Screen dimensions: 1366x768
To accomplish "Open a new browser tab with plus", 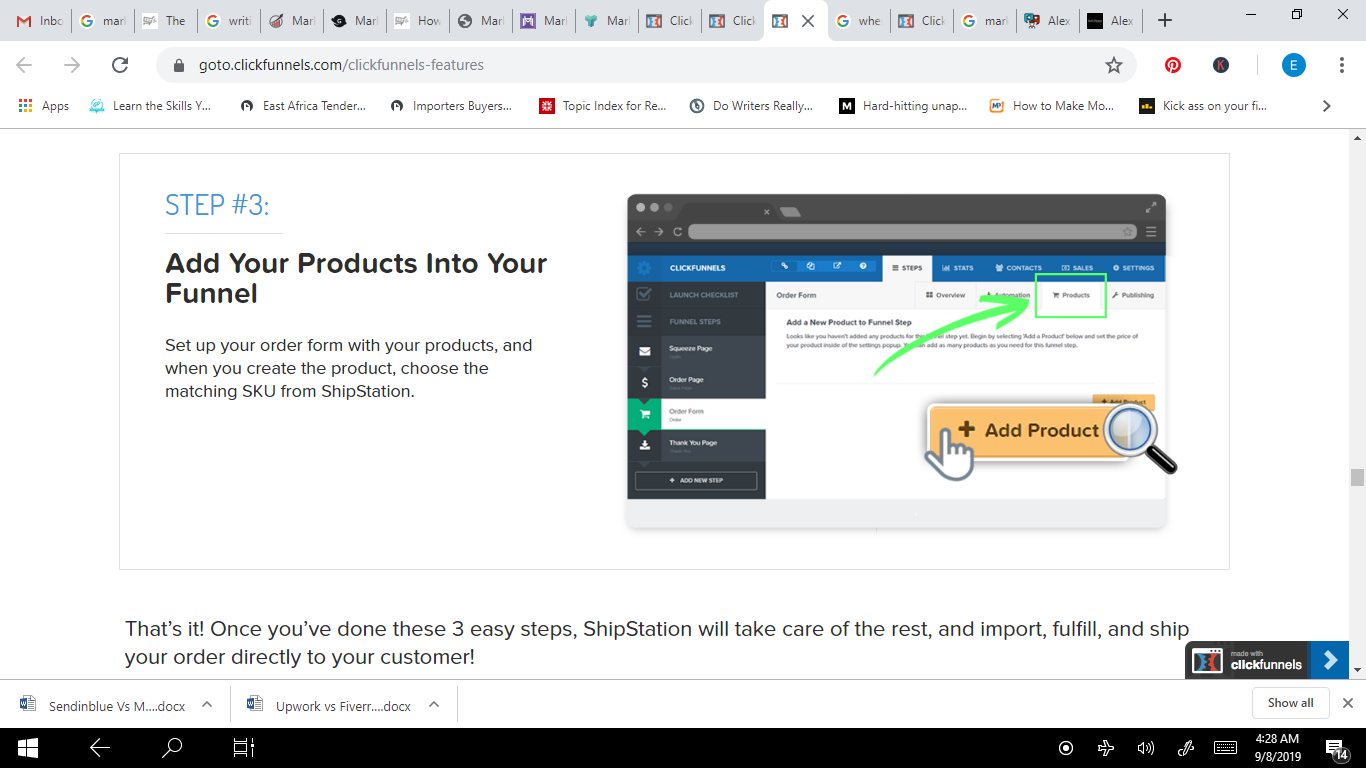I will click(x=1164, y=21).
